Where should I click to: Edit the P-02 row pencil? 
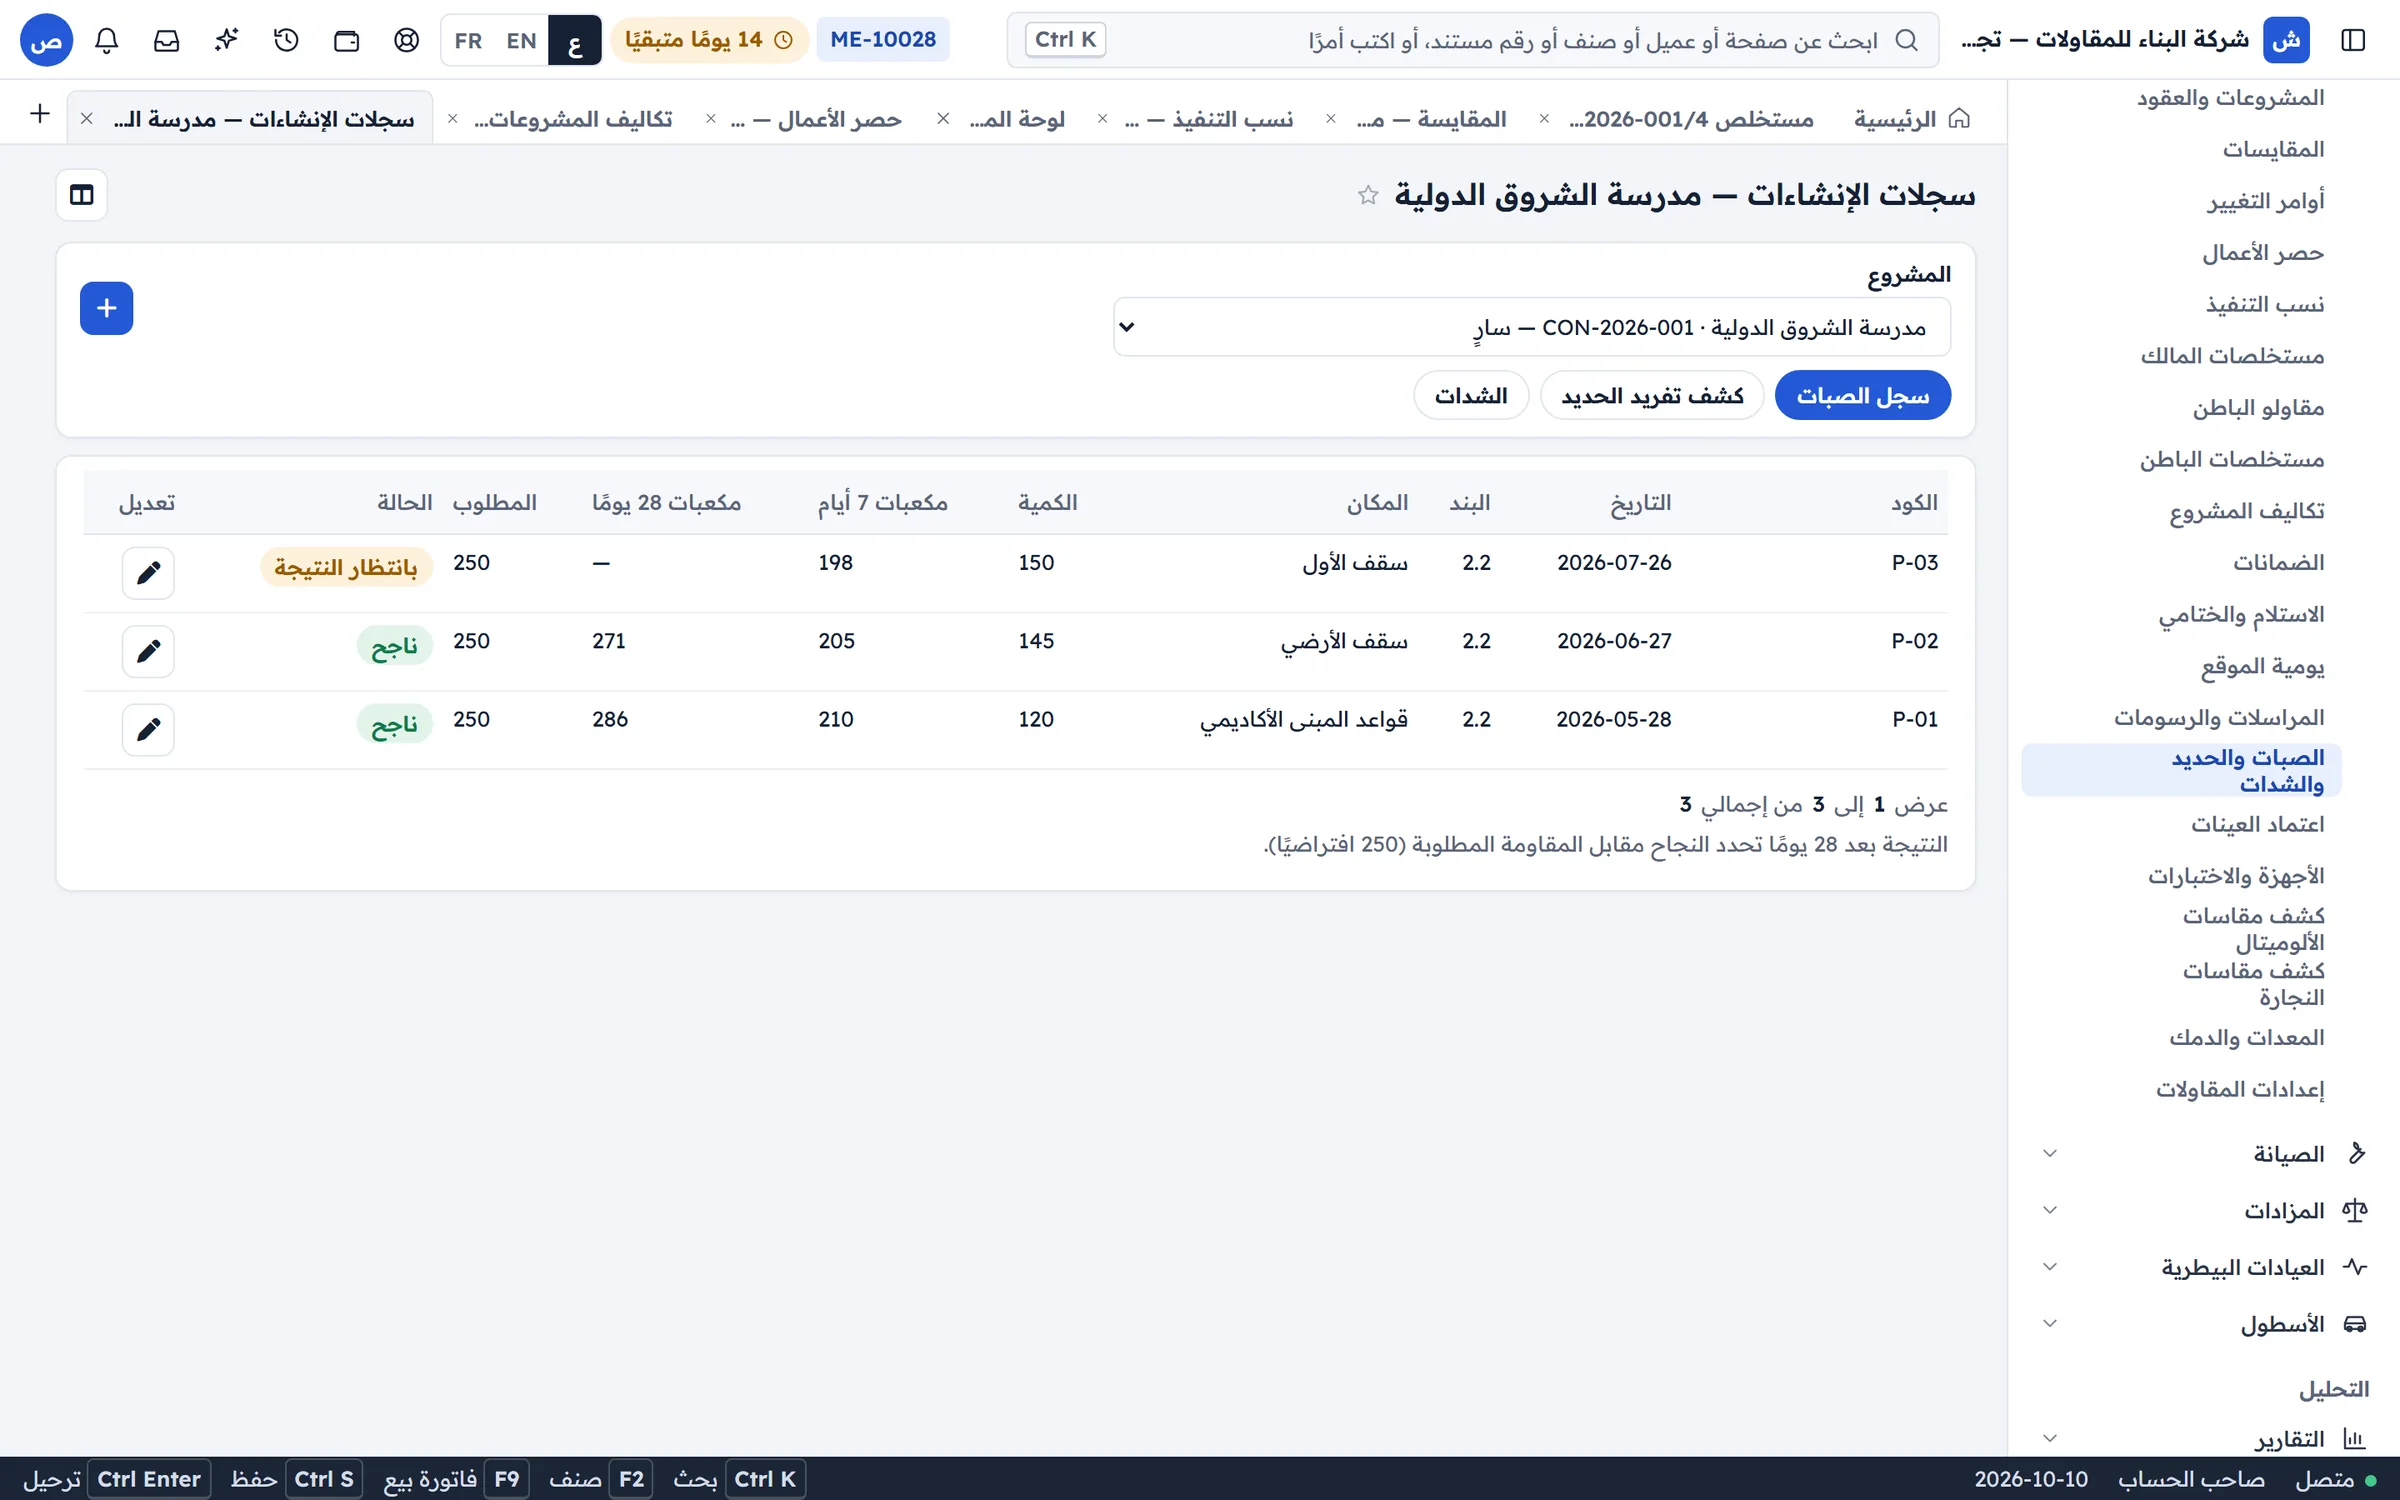(148, 651)
